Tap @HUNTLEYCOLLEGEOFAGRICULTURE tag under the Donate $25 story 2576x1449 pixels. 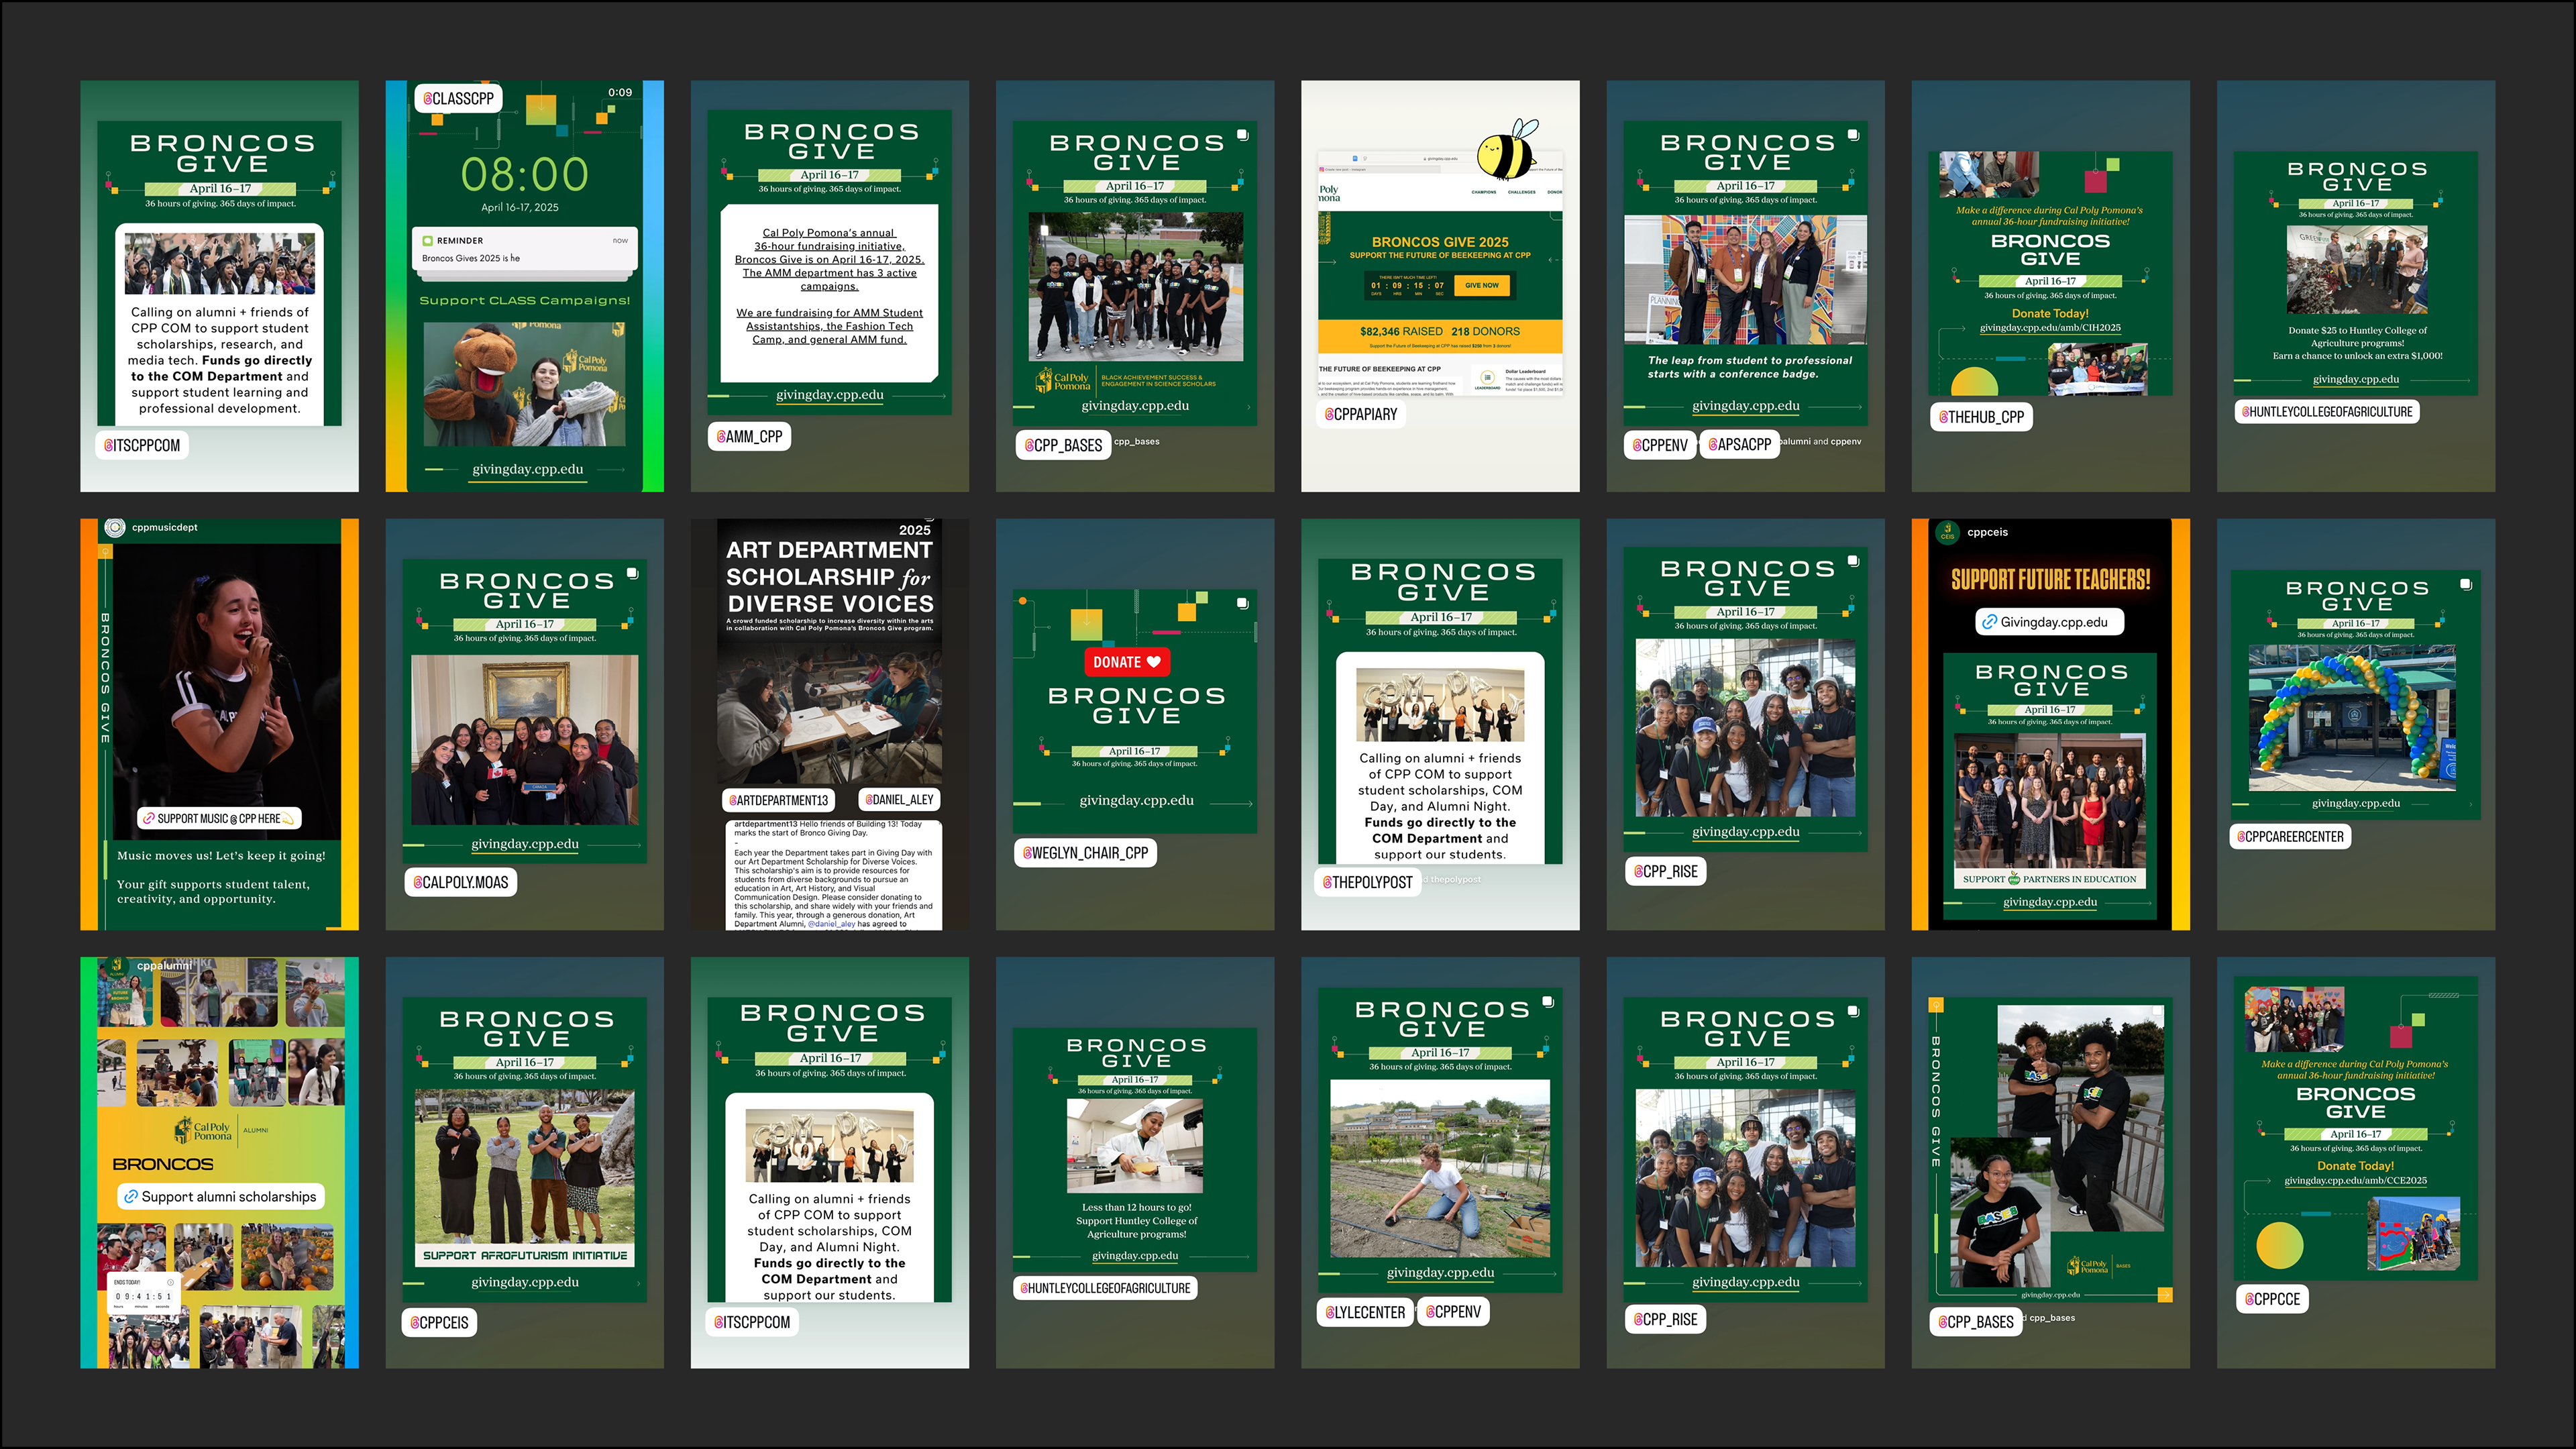[x=2327, y=412]
